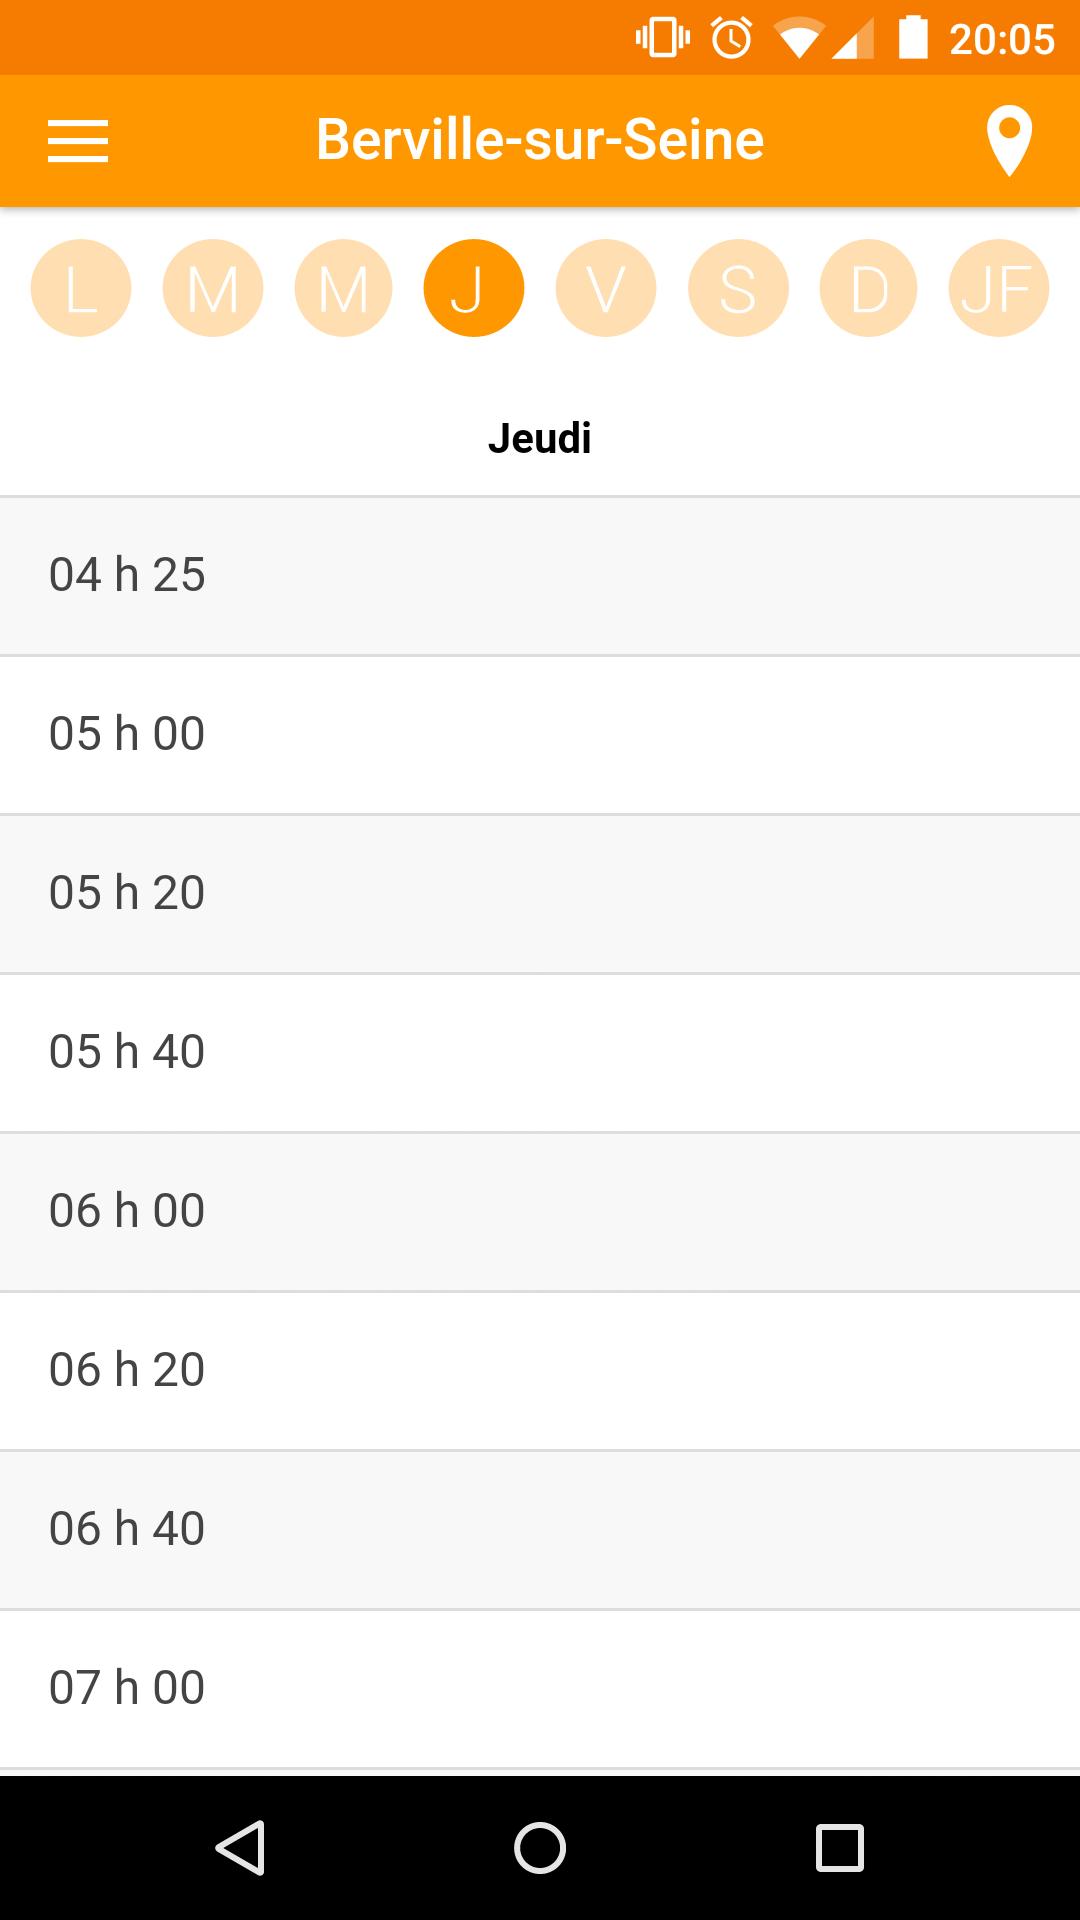Screen dimensions: 1080x1920
Task: Select the Samedi (S) day circle
Action: coord(738,289)
